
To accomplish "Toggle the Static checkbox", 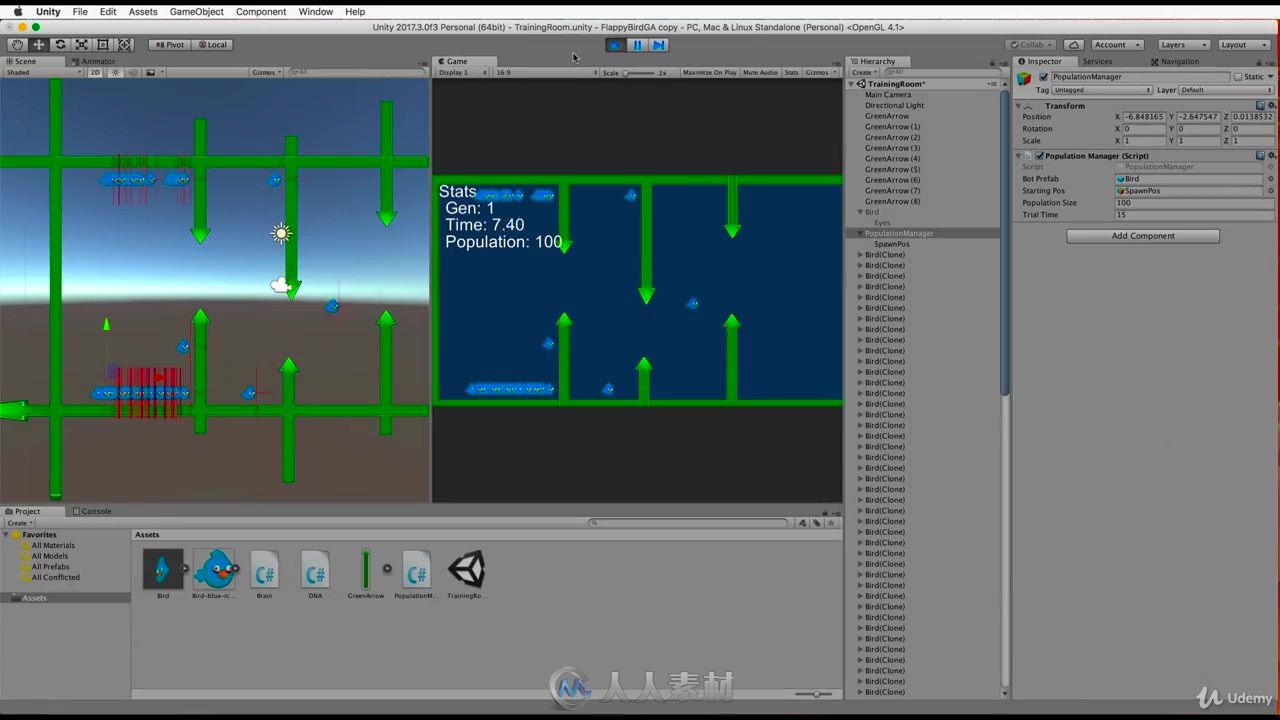I will pyautogui.click(x=1238, y=77).
